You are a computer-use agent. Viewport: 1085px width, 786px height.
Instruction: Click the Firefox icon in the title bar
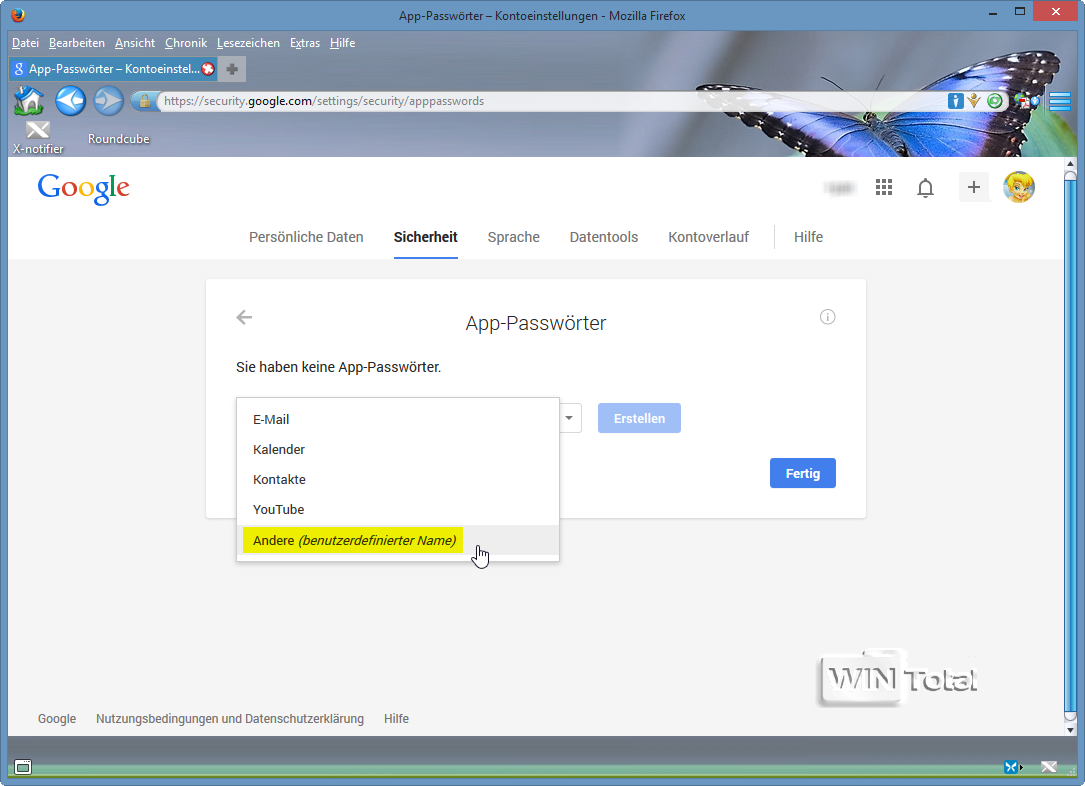point(18,15)
